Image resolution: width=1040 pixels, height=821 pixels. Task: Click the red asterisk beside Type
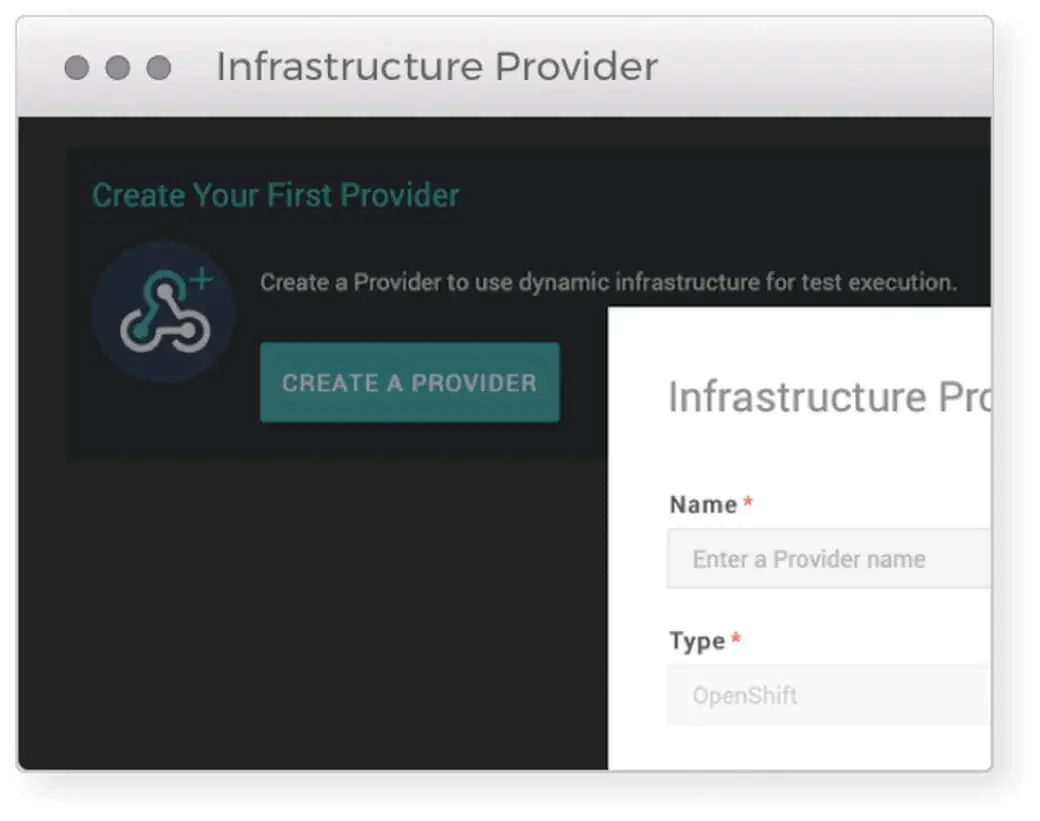[x=736, y=639]
